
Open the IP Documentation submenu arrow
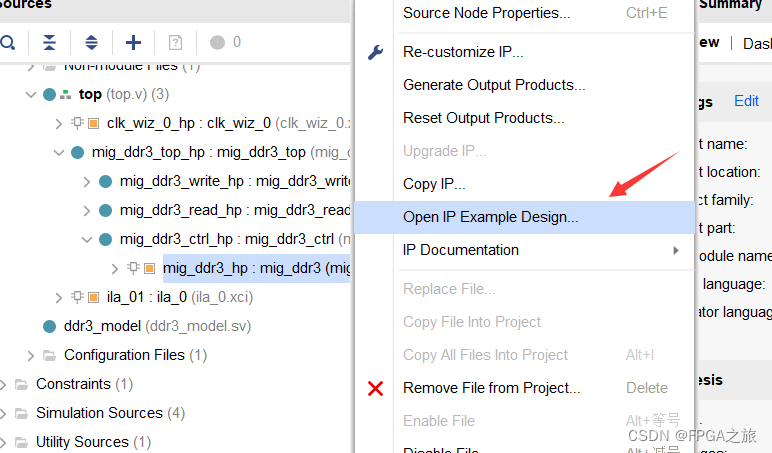[676, 250]
